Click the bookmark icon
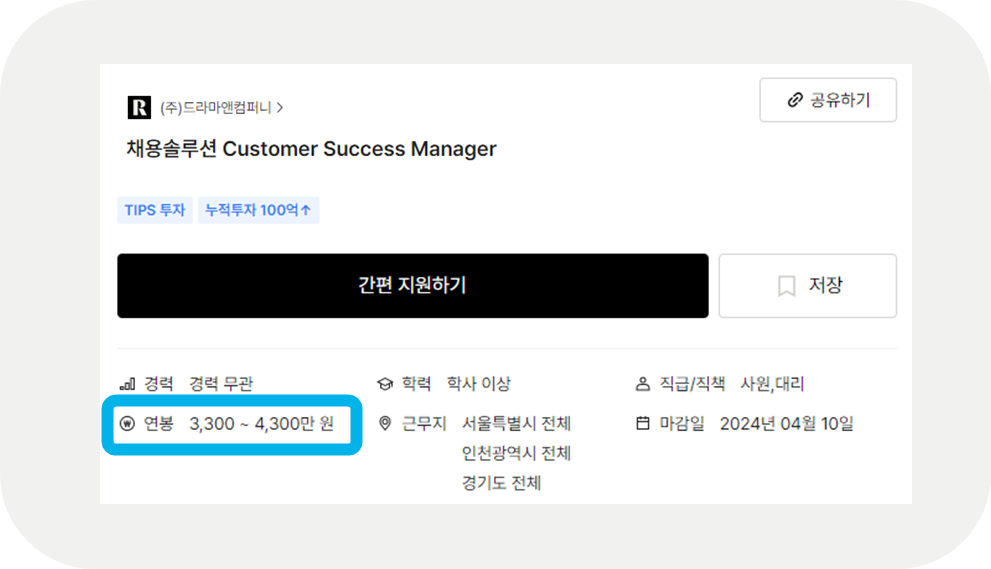 (x=786, y=286)
